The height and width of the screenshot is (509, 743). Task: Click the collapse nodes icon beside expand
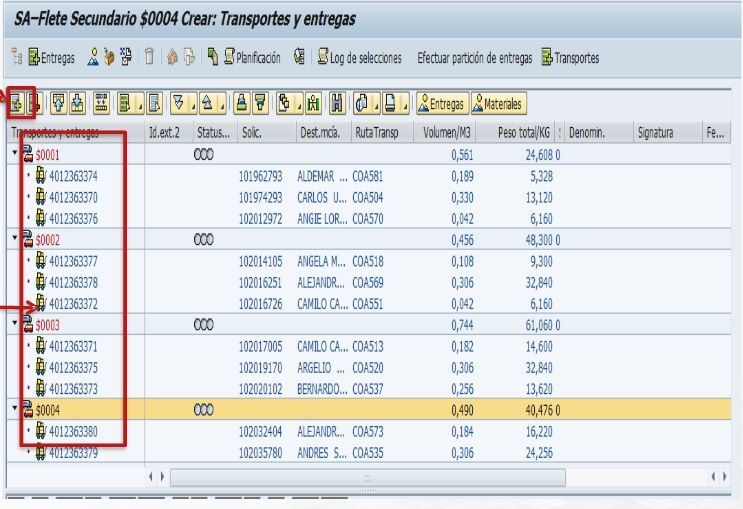pos(32,103)
